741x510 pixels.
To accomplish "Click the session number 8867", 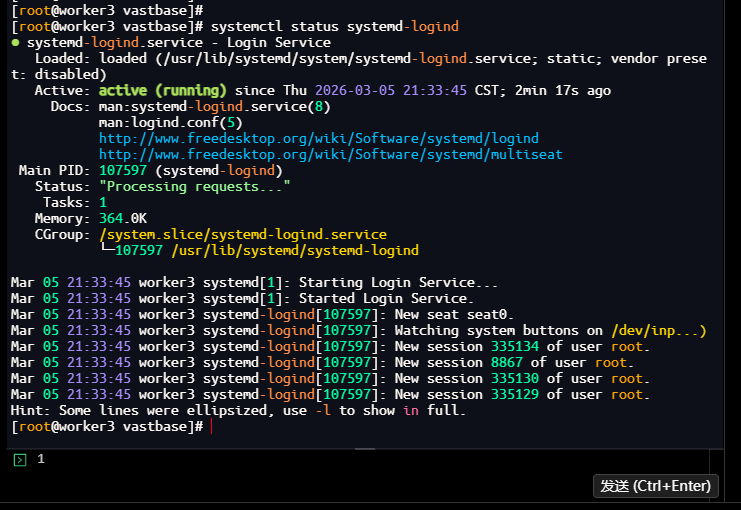I will [x=507, y=363].
